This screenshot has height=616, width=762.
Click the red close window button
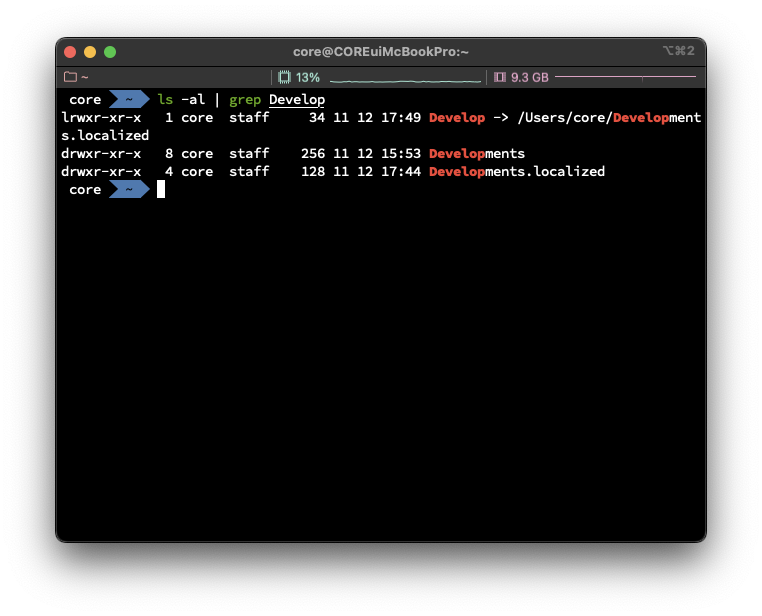(70, 52)
